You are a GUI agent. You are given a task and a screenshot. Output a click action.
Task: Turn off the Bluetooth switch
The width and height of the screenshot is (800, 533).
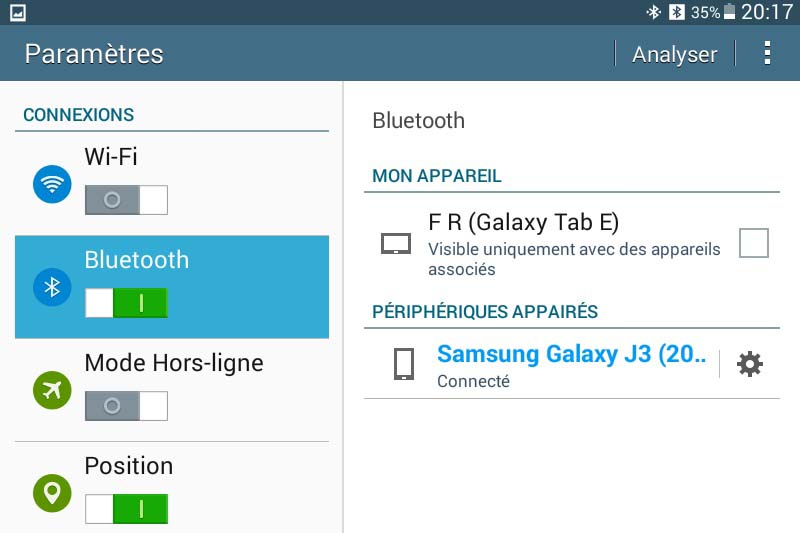(126, 303)
